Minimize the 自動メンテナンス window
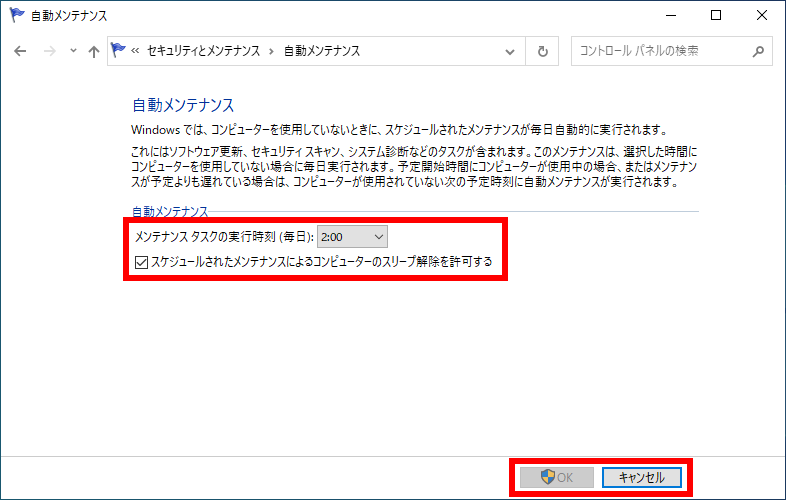 pos(670,15)
